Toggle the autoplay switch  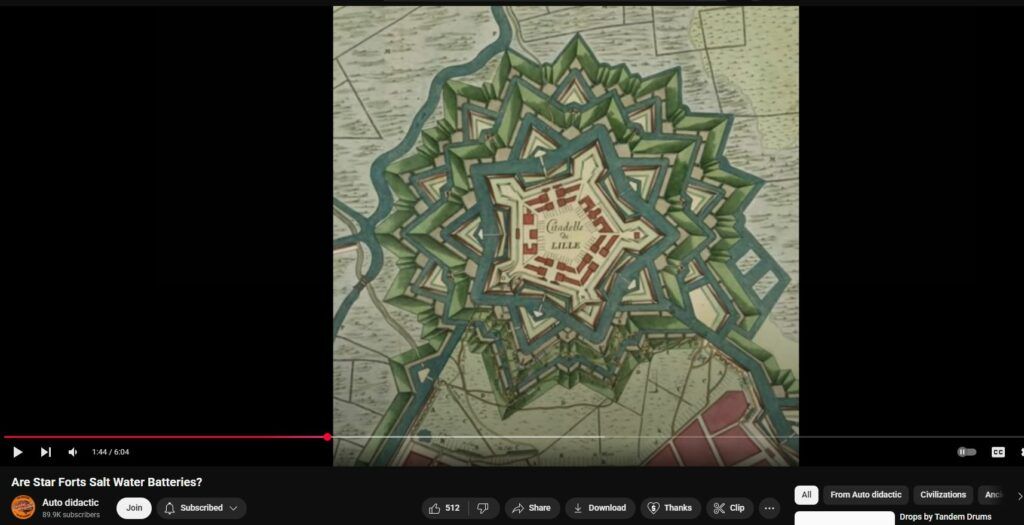point(966,452)
